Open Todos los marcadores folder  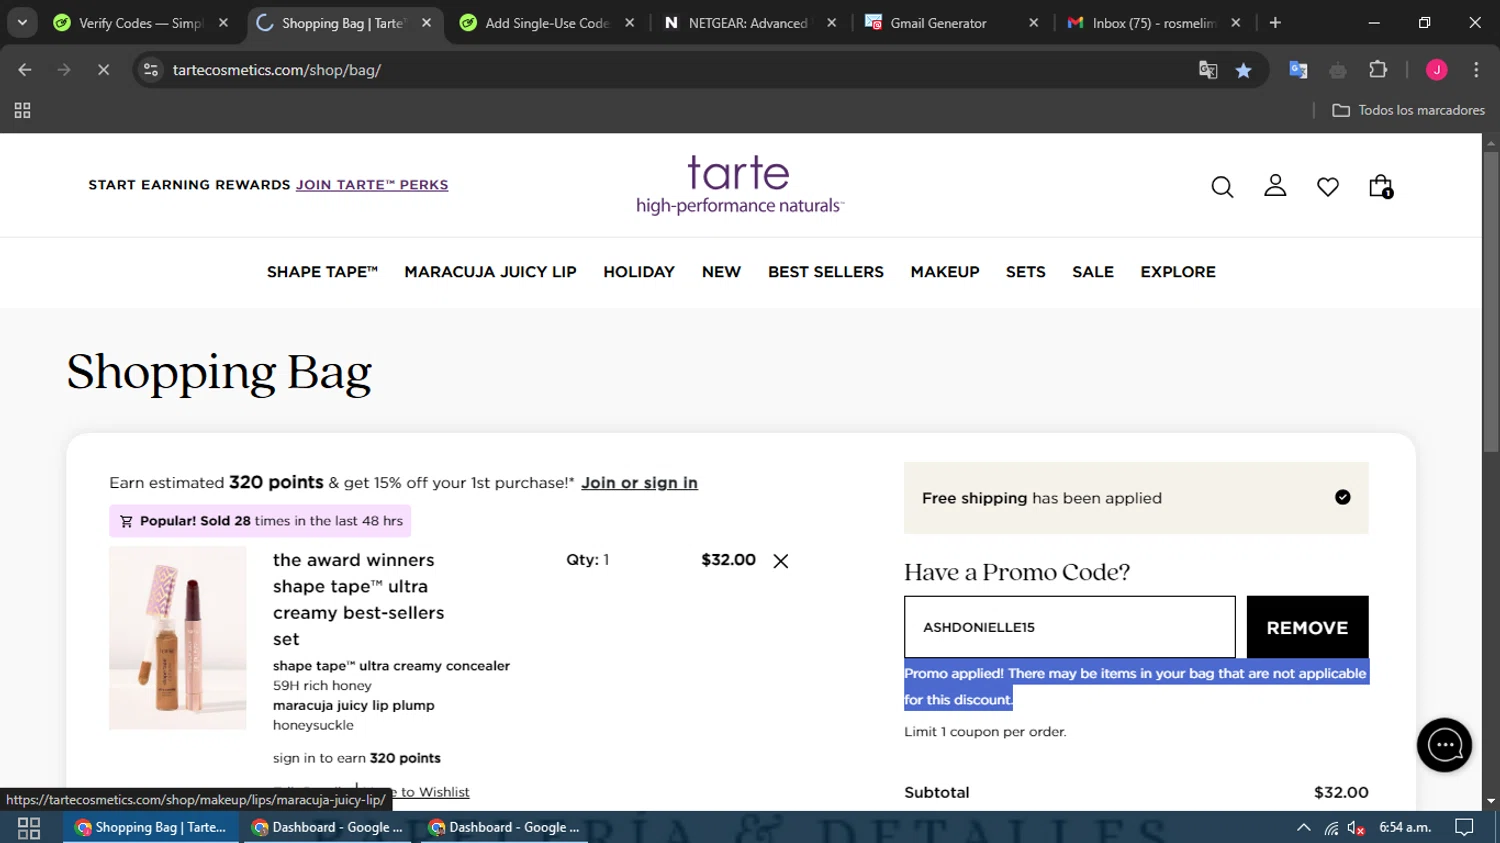pyautogui.click(x=1408, y=110)
